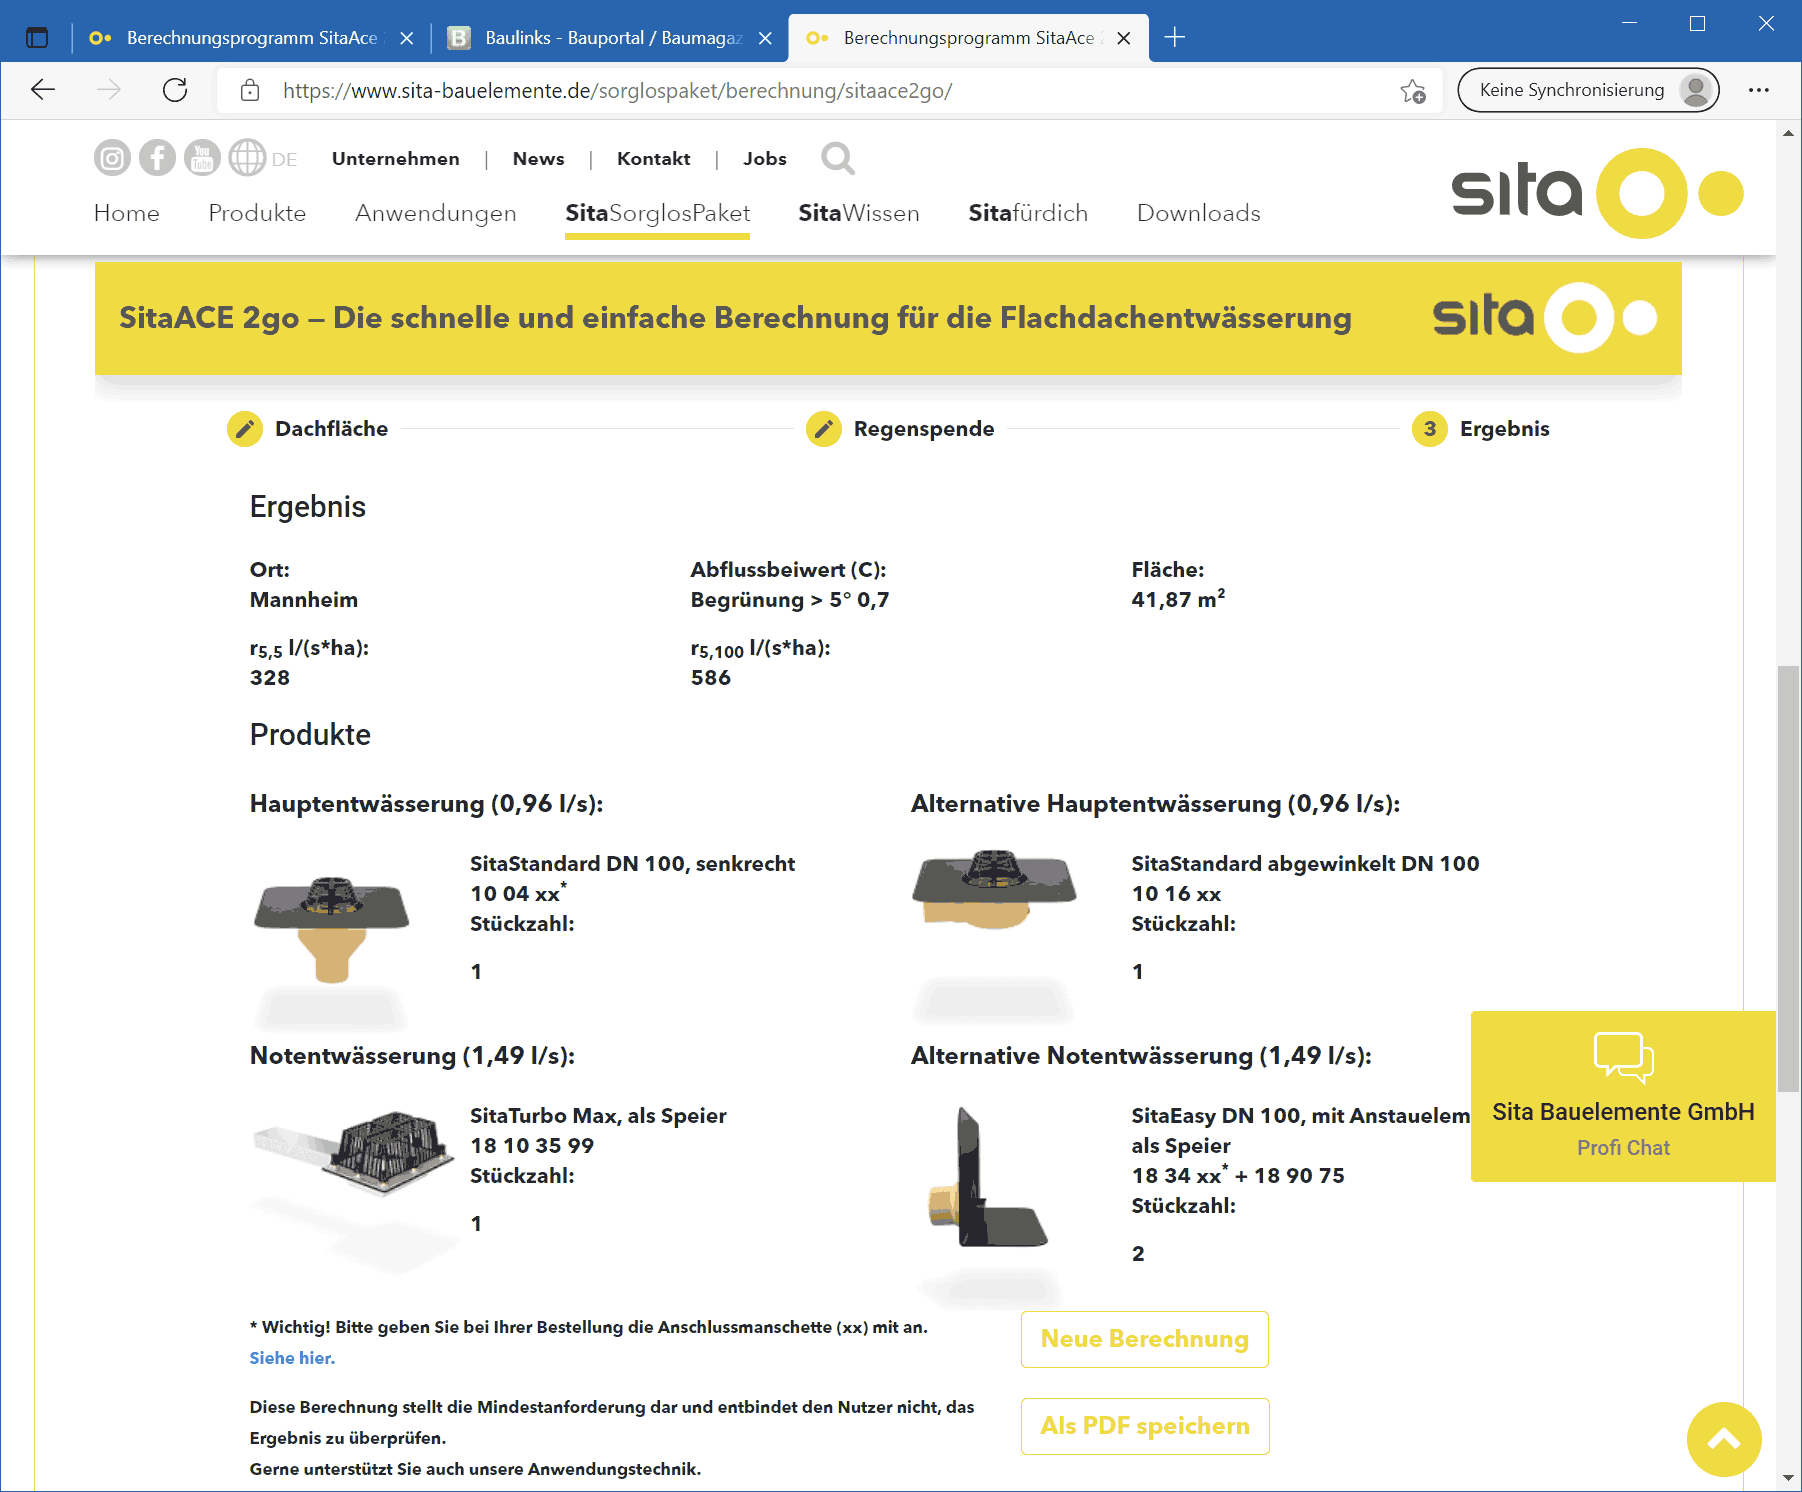The image size is (1802, 1492).
Task: Open the Sitafürdich menu item
Action: click(x=1028, y=213)
